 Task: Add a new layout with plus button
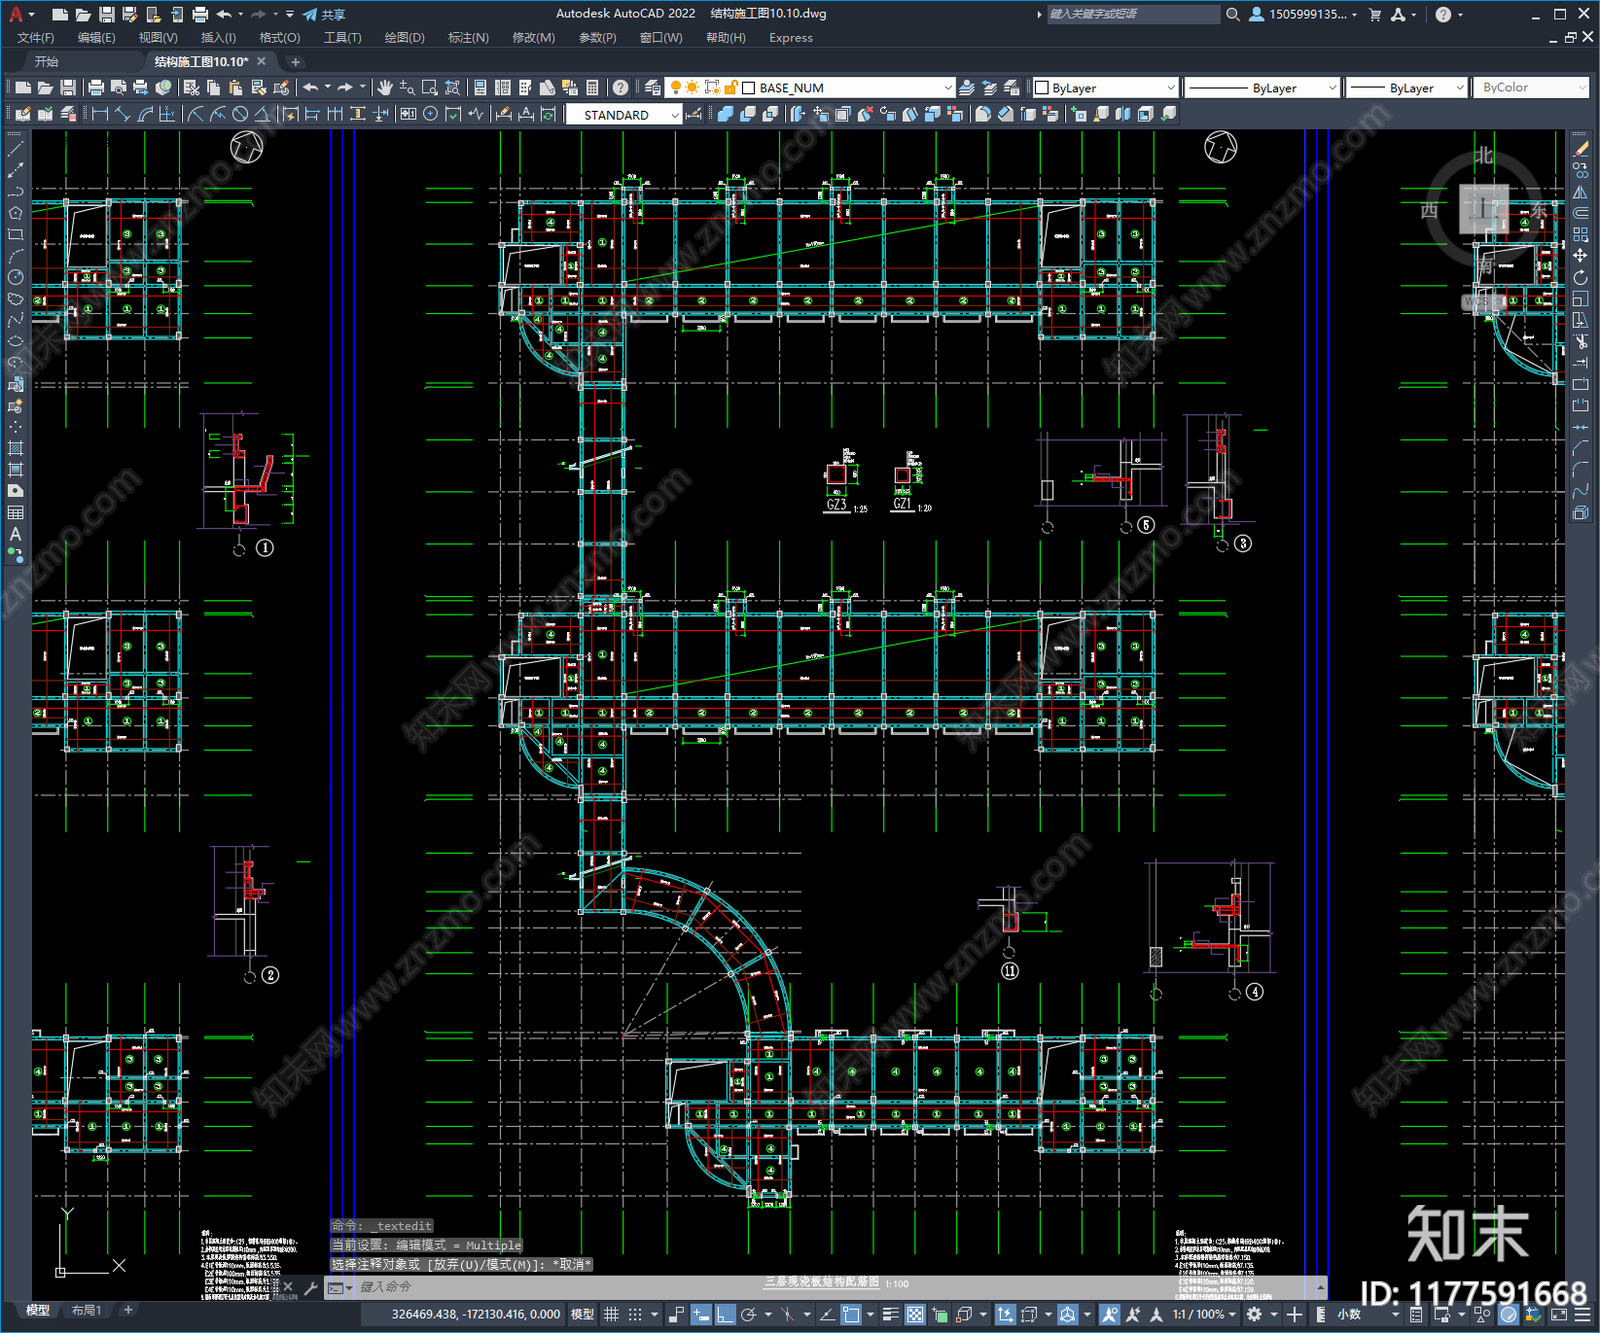tap(128, 1310)
